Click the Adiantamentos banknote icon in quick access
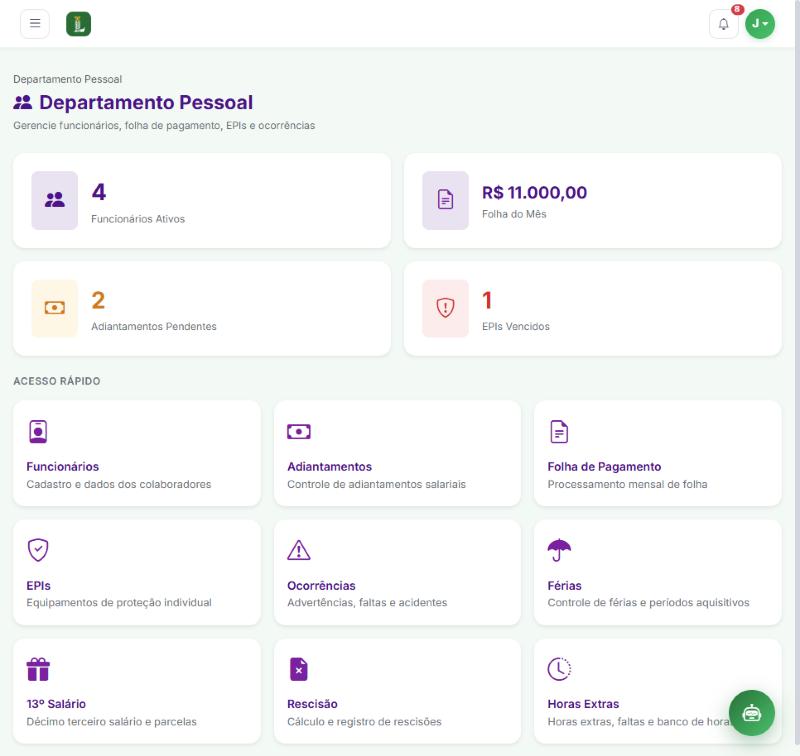This screenshot has height=756, width=800. [x=298, y=432]
